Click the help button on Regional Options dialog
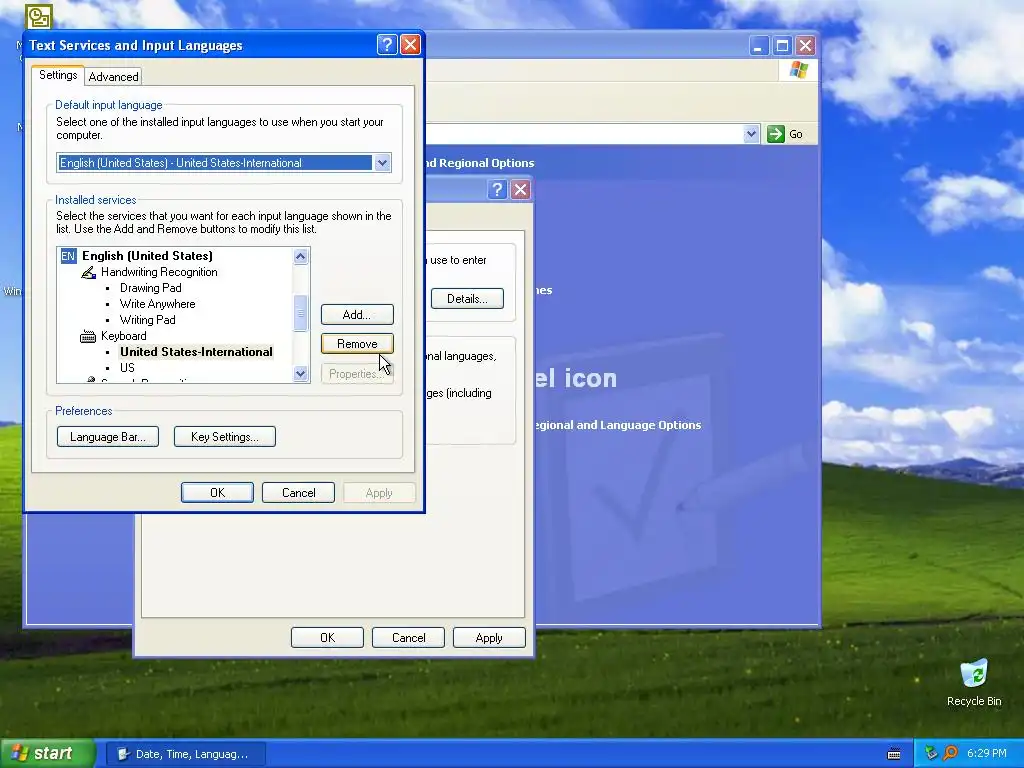Image resolution: width=1024 pixels, height=768 pixels. [x=497, y=189]
